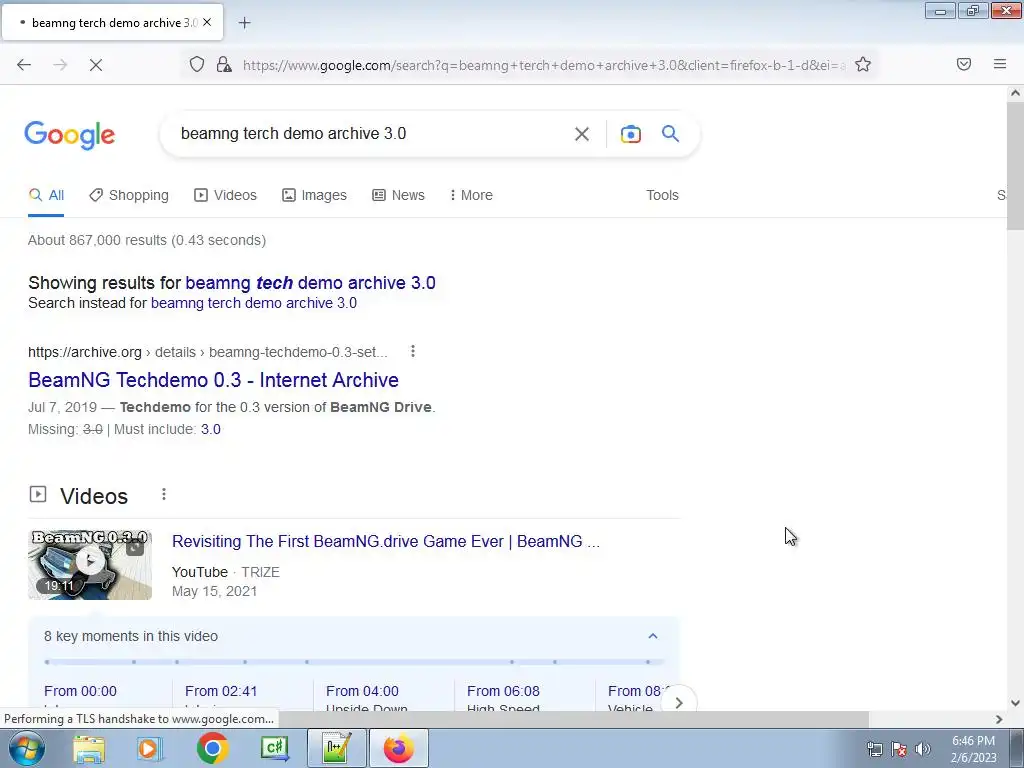Go back to the previous page
The width and height of the screenshot is (1024, 768).
click(24, 65)
